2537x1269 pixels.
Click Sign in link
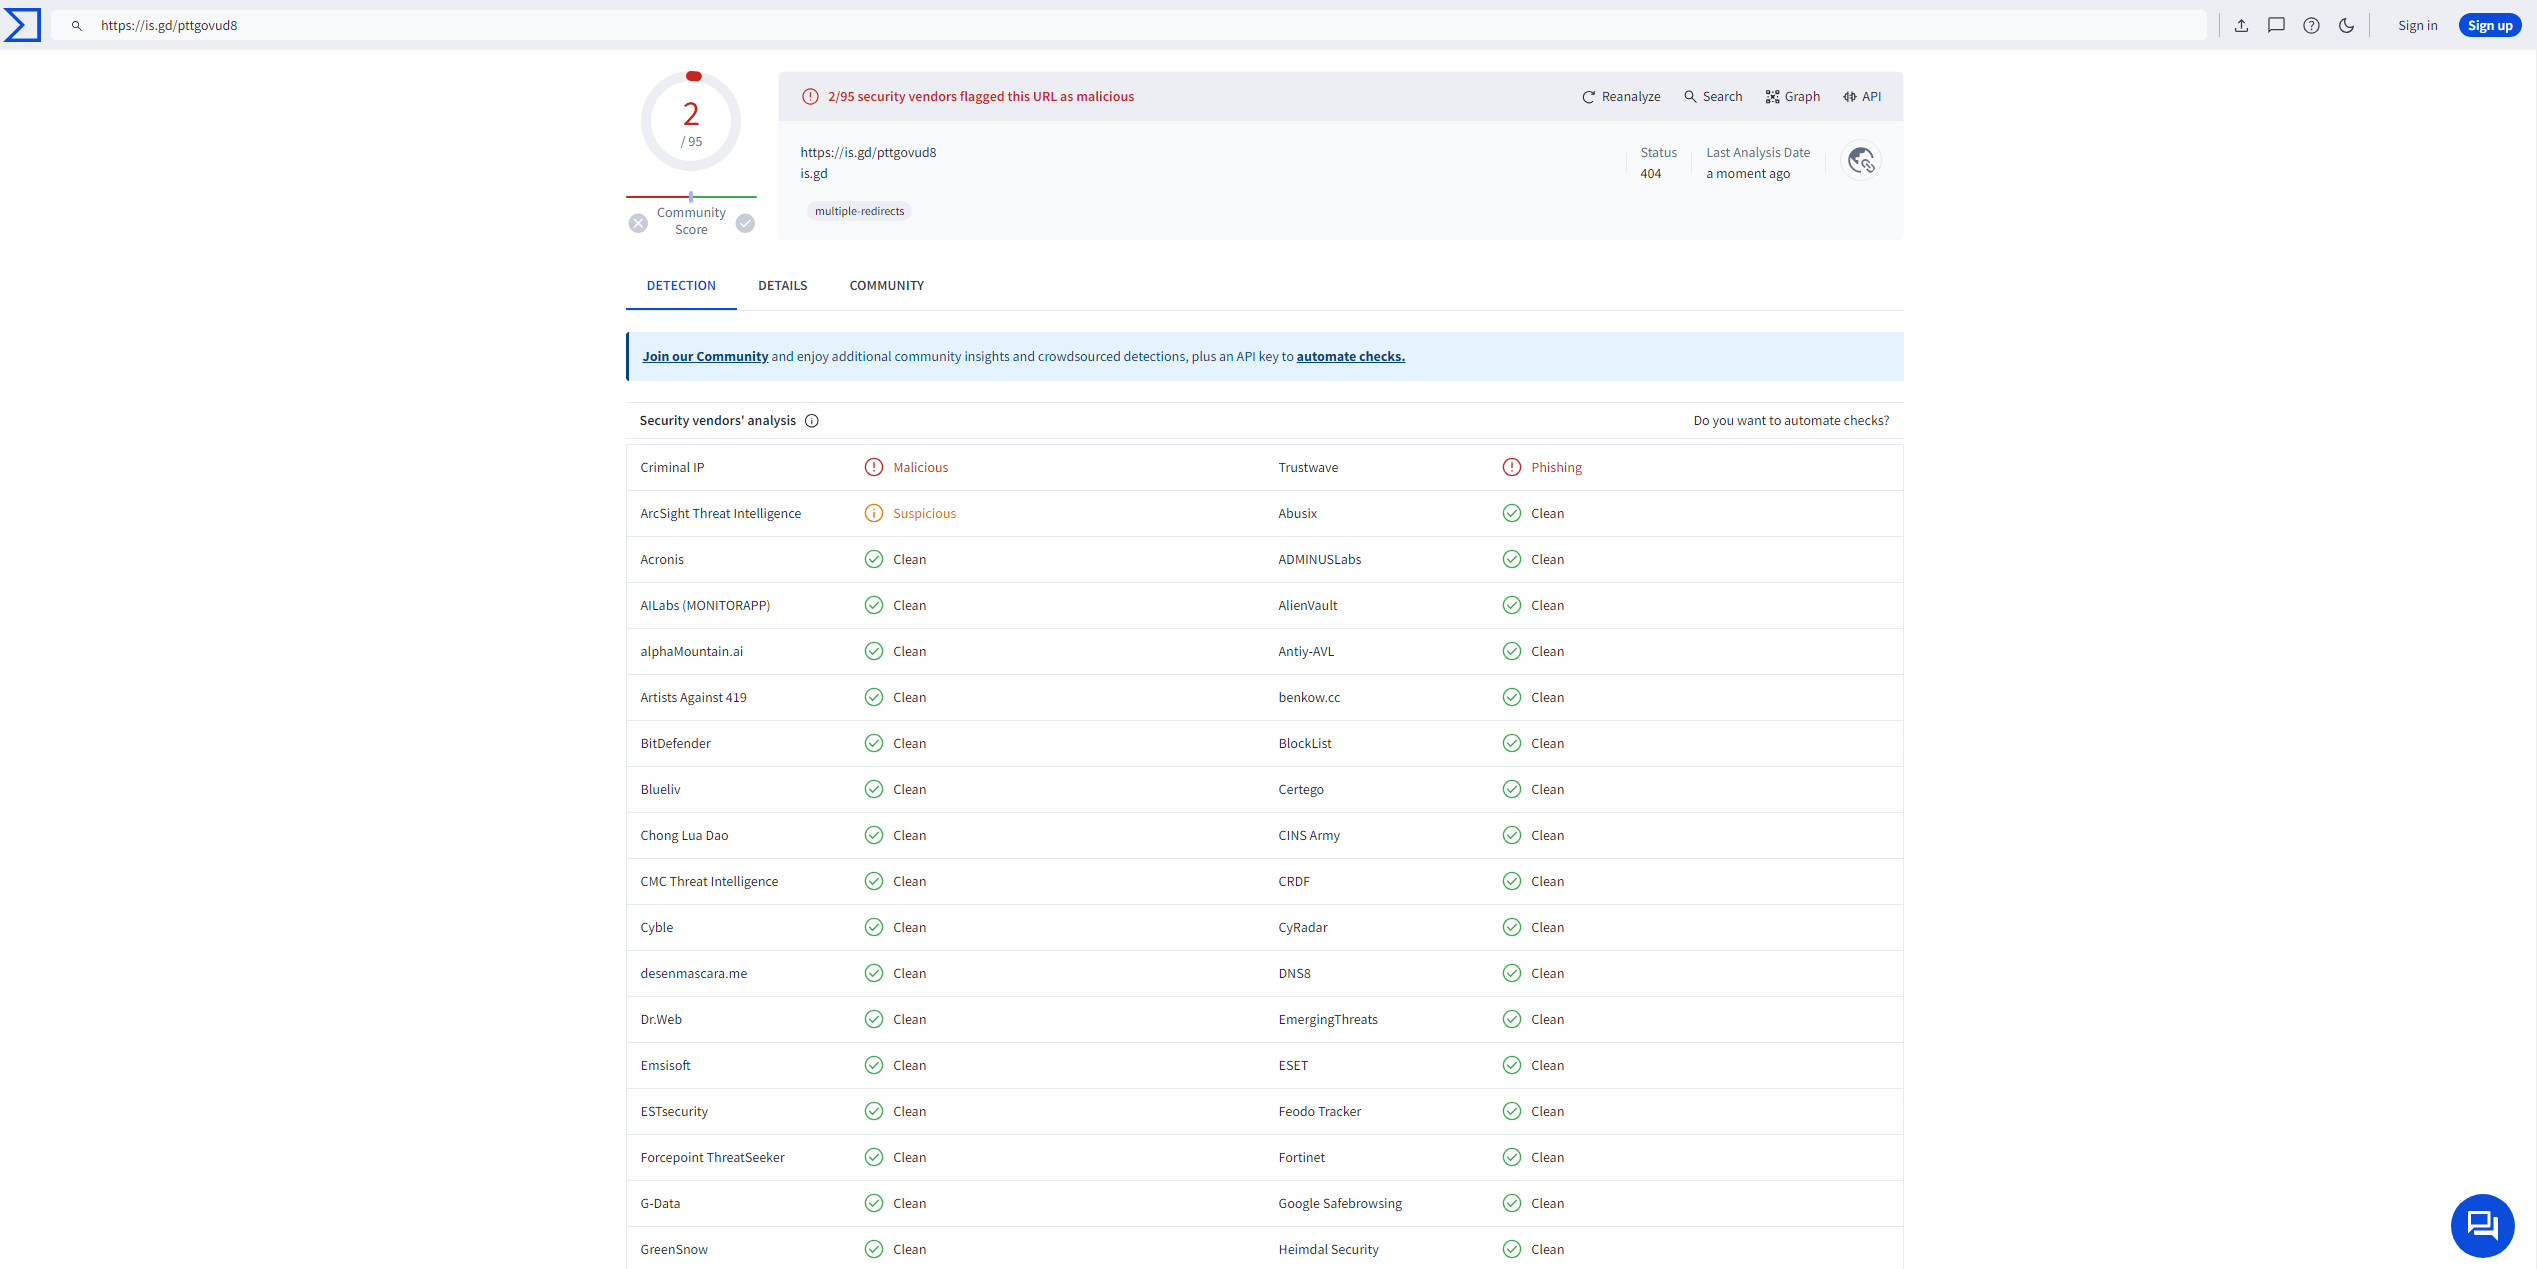tap(2417, 26)
